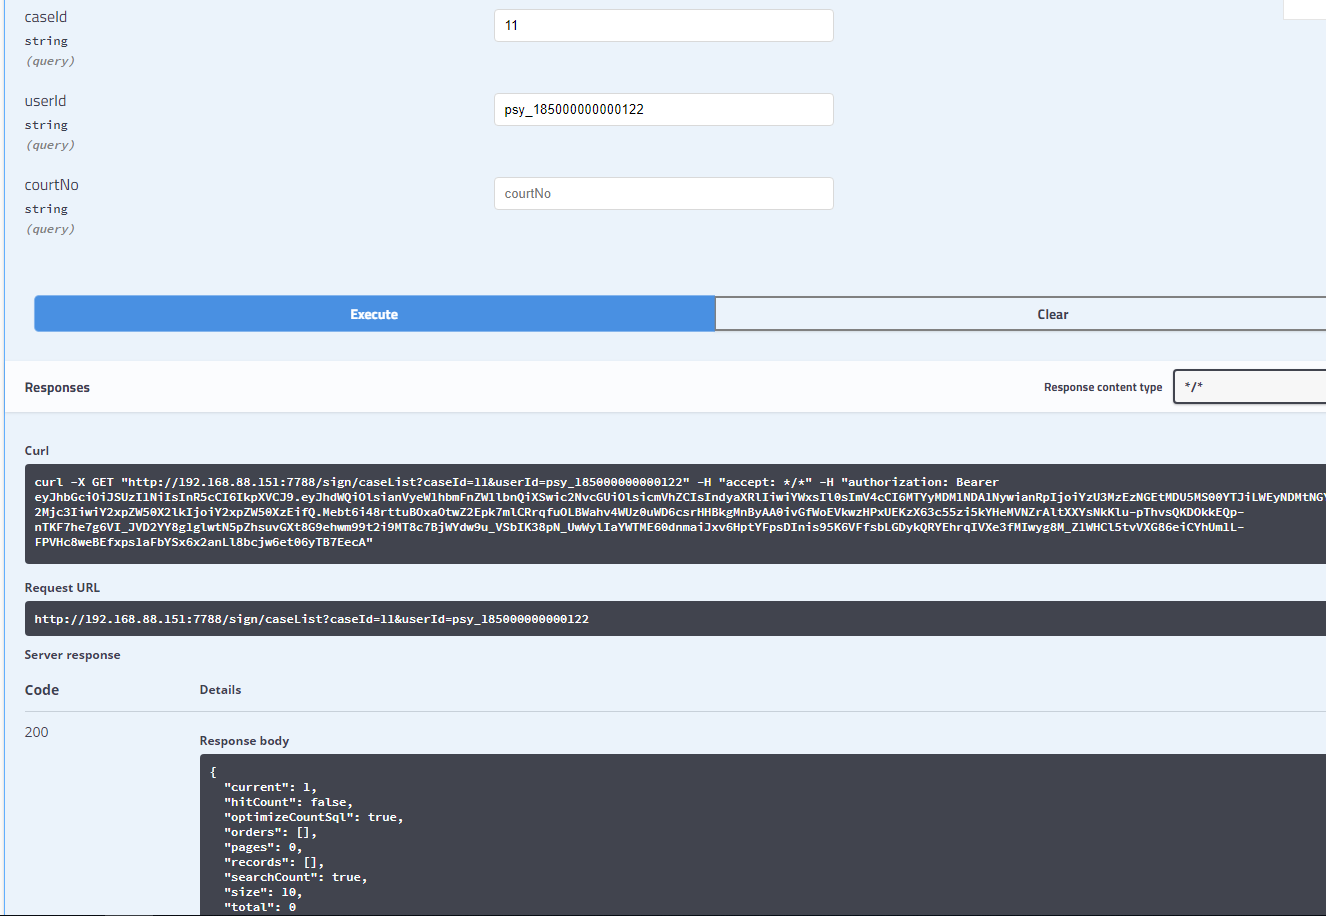The height and width of the screenshot is (916, 1326).
Task: Click the Response body JSON block
Action: tap(763, 835)
